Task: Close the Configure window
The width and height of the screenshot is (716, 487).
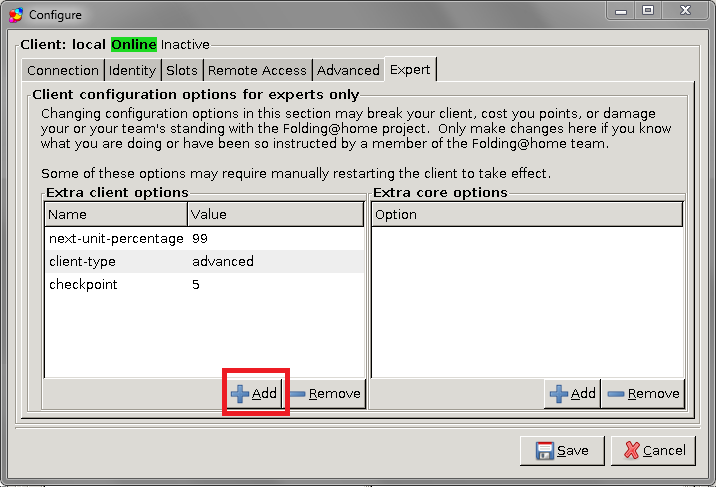Action: (685, 10)
